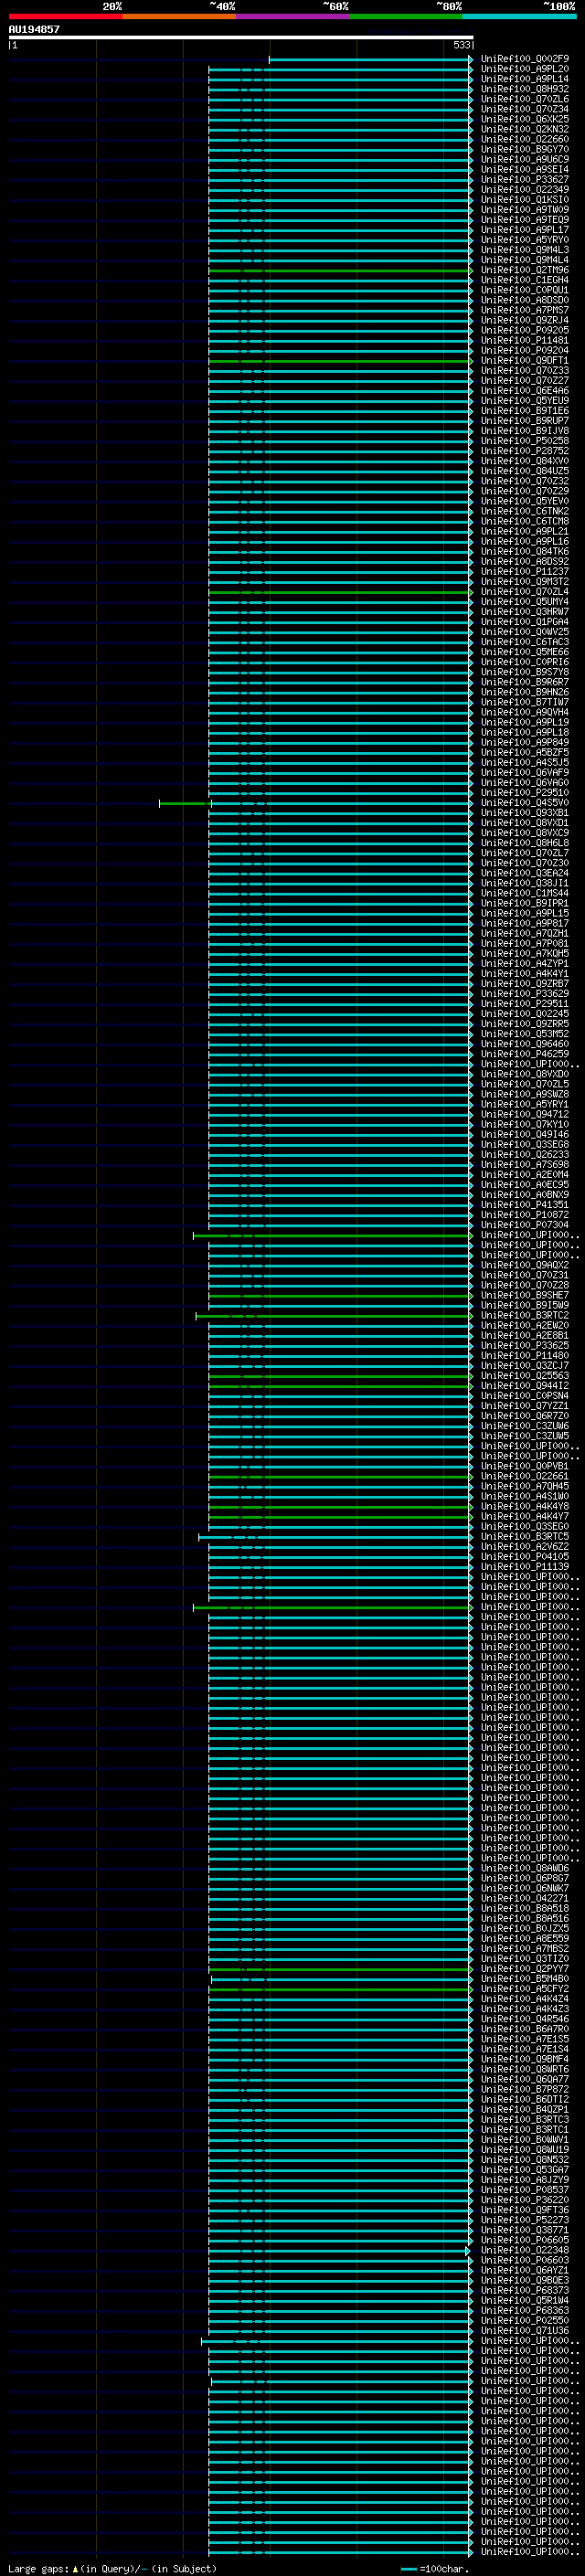This screenshot has width=585, height=2576.
Task: Click the UniRef100_O22348 label
Action: point(524,2250)
